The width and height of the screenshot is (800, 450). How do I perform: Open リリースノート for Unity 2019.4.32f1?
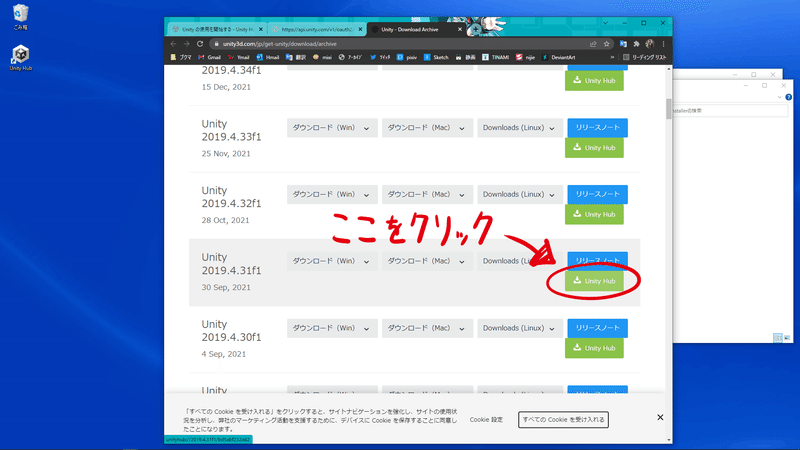(597, 194)
